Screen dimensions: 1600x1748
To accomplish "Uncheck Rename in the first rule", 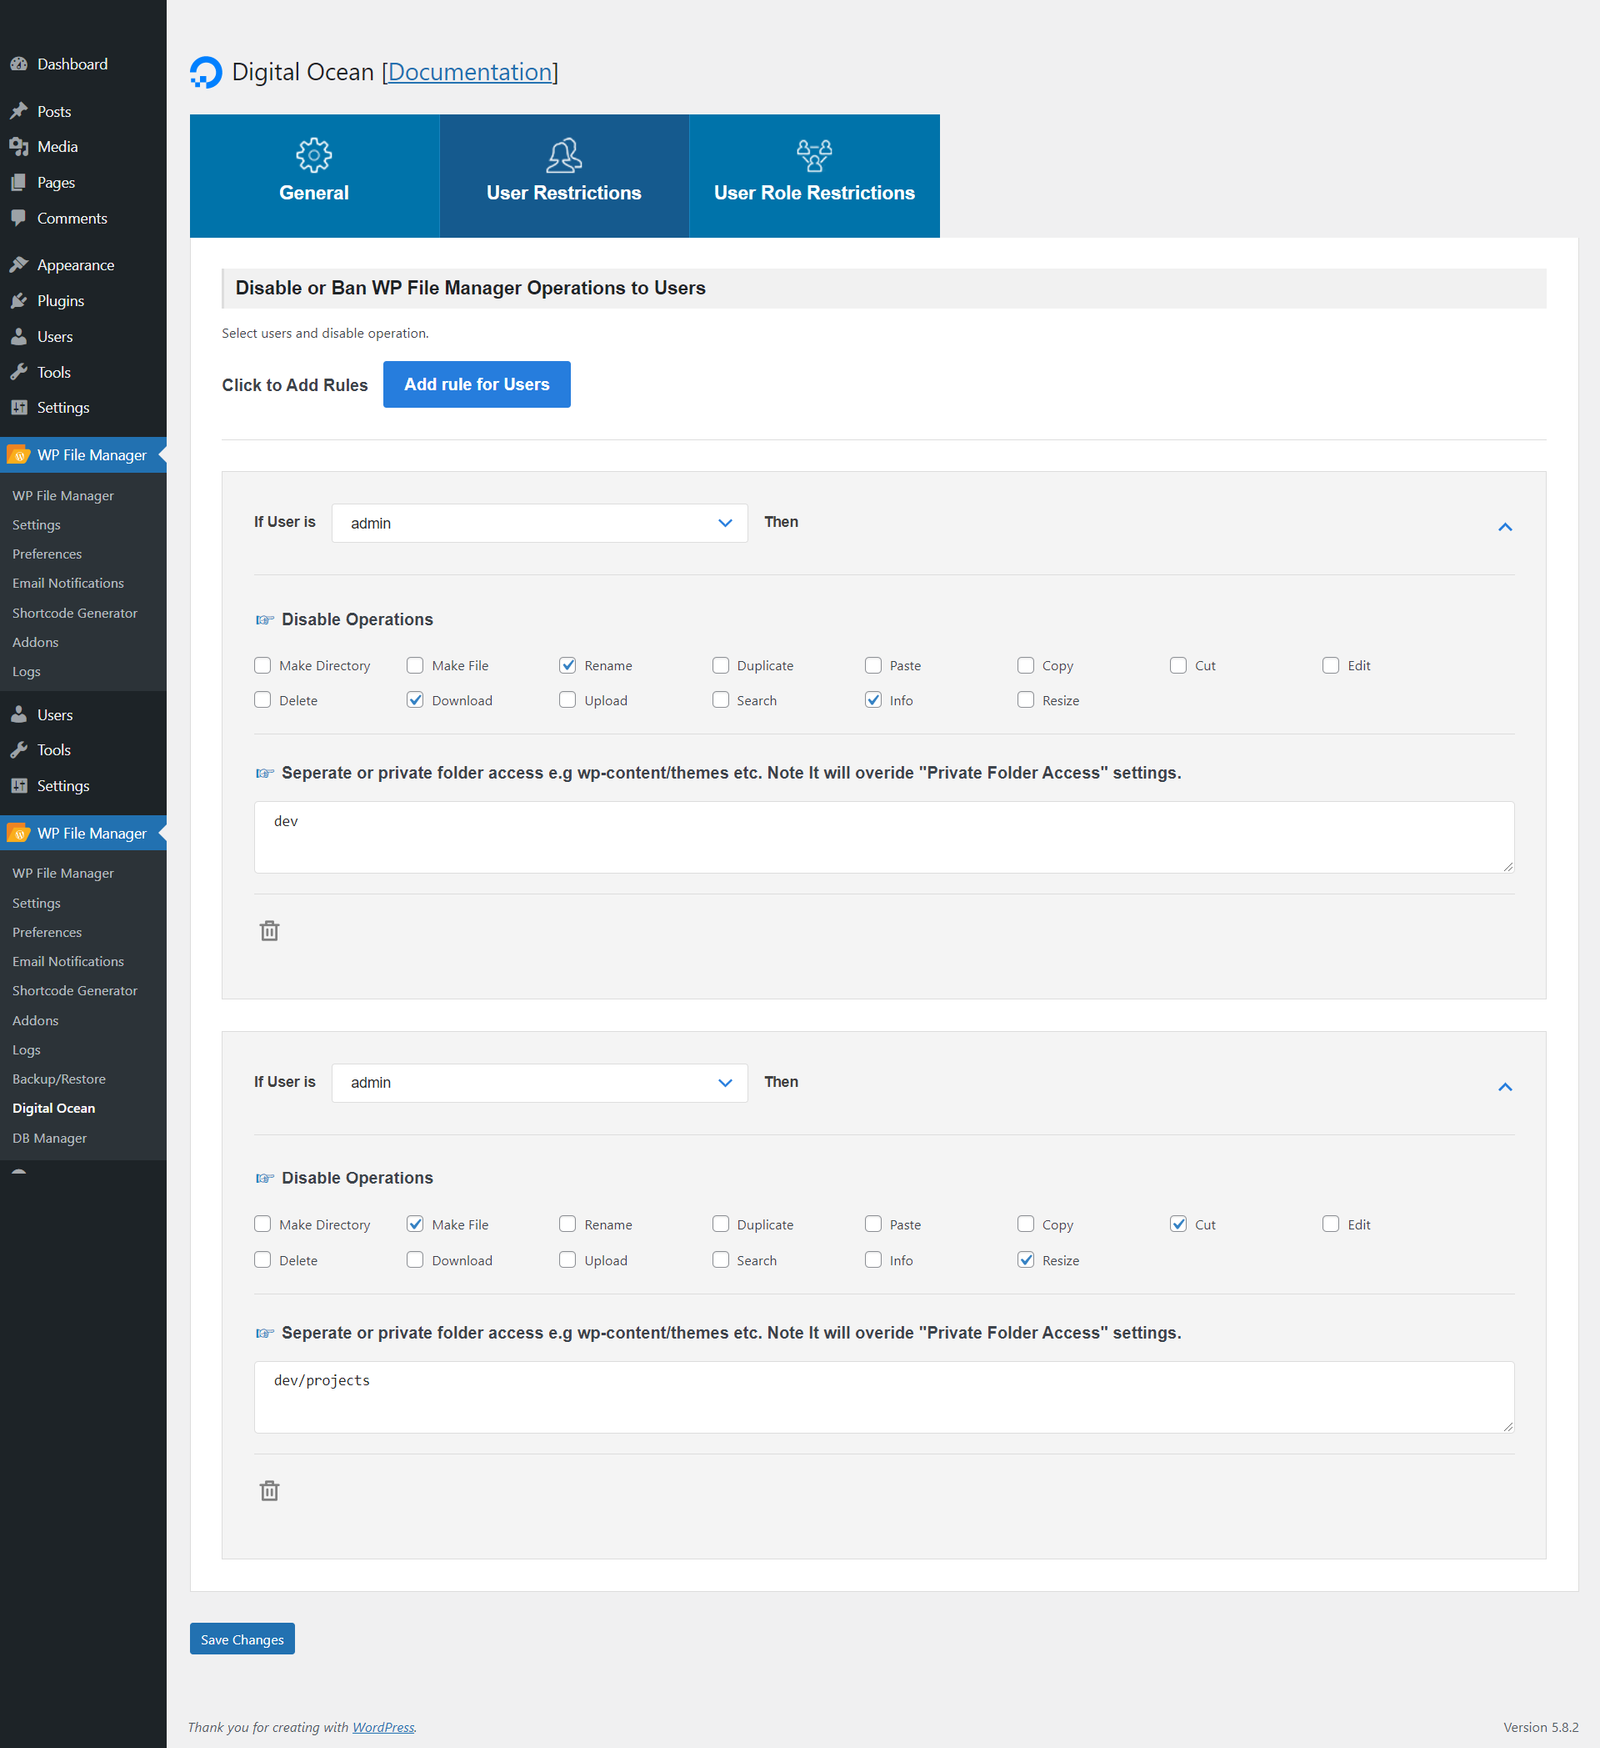I will click(568, 665).
